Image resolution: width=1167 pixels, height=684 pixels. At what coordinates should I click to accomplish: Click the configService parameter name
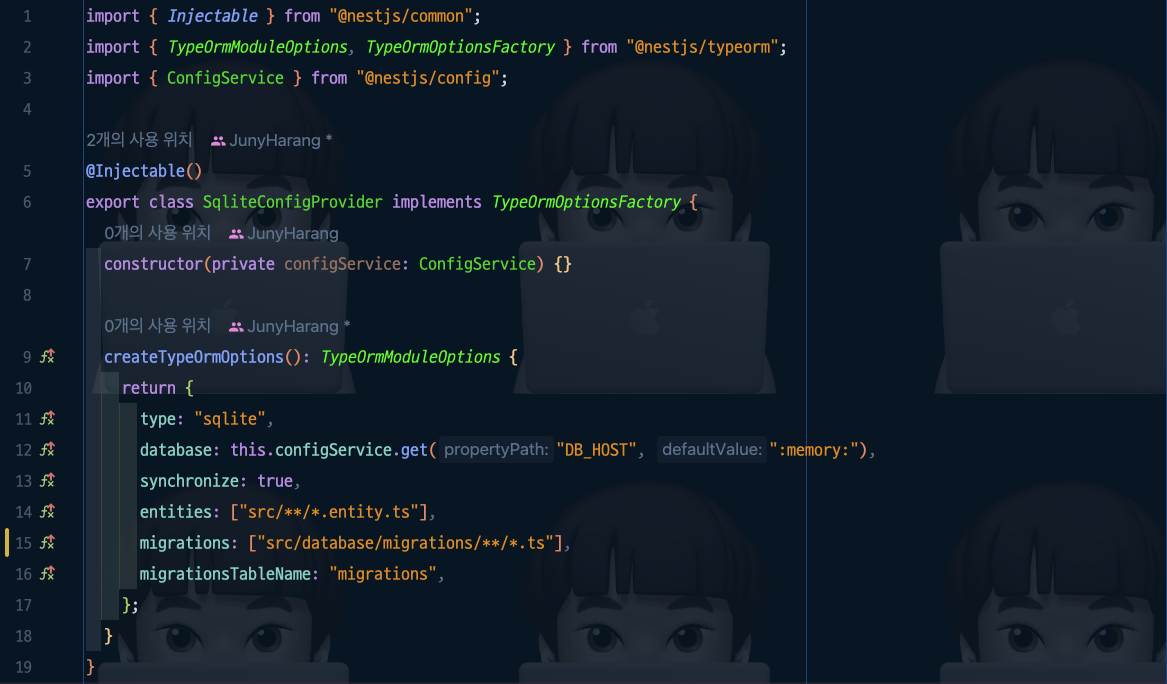click(342, 264)
